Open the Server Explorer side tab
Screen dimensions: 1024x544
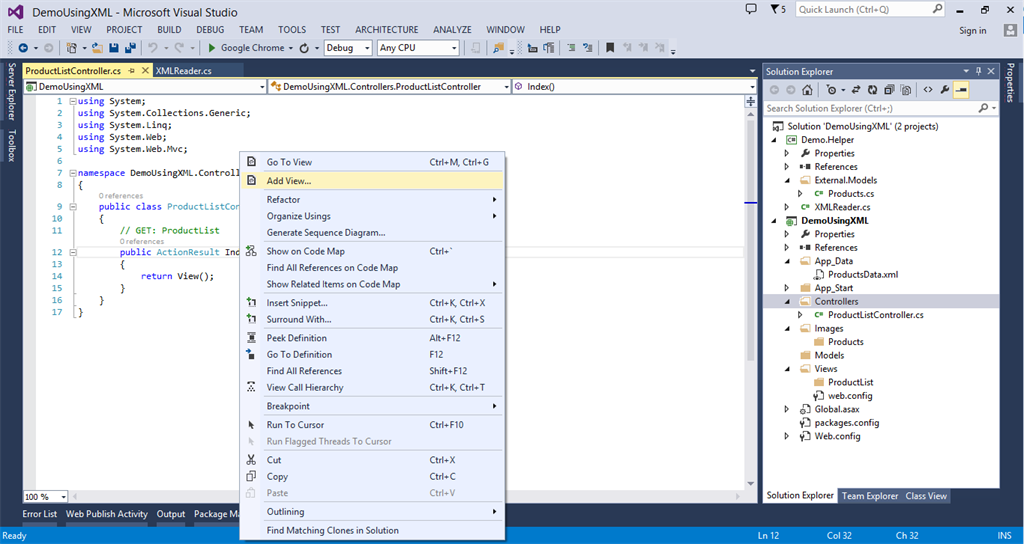pos(11,91)
